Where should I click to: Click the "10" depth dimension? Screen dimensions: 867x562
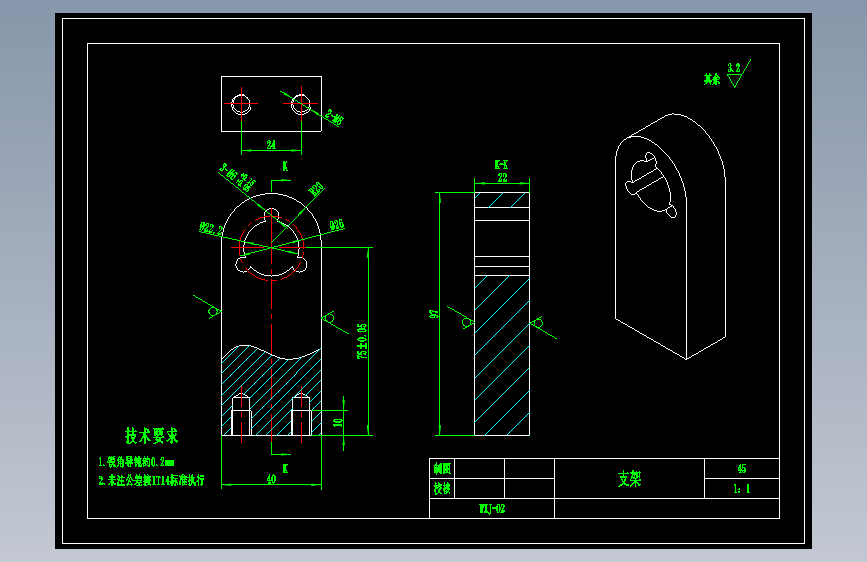click(338, 423)
